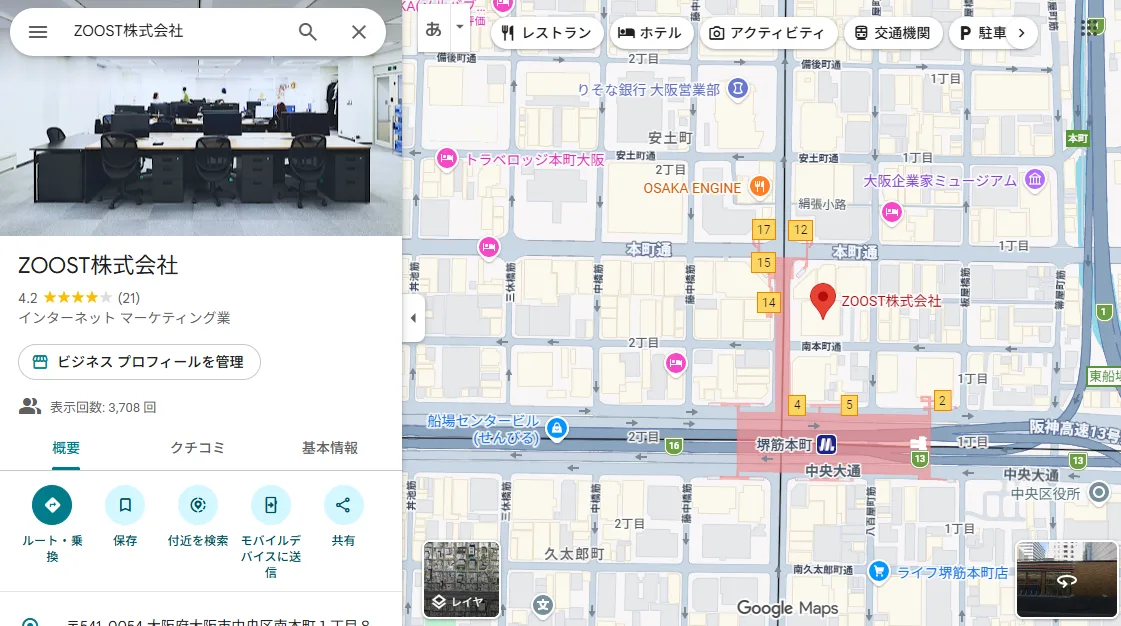This screenshot has width=1121, height=626.
Task: Click the あ input method button
Action: (x=433, y=29)
